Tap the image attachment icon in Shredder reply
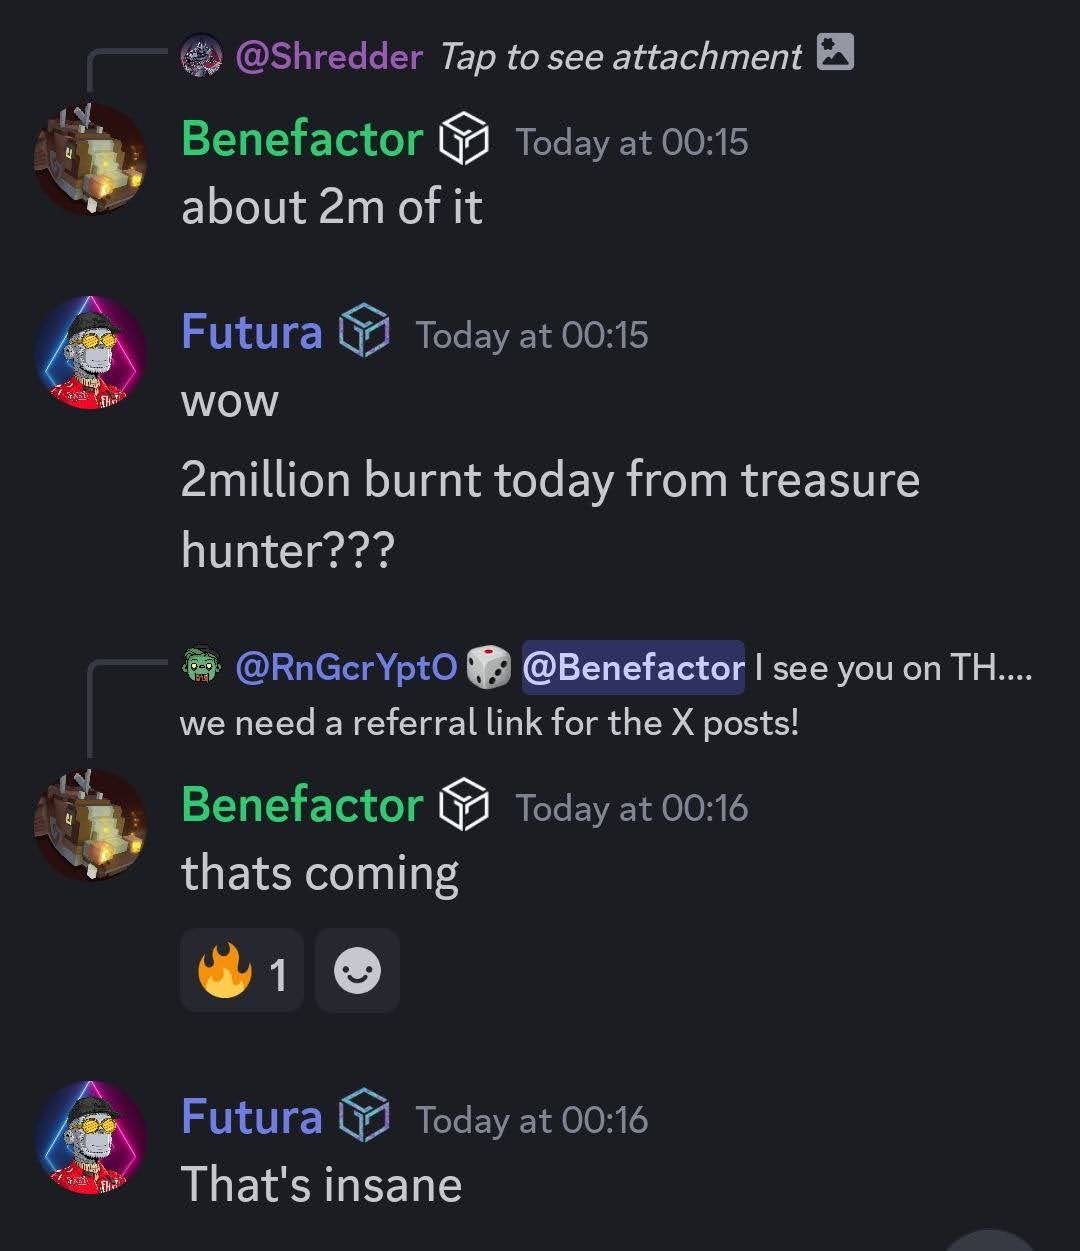The width and height of the screenshot is (1080, 1251). coord(835,52)
